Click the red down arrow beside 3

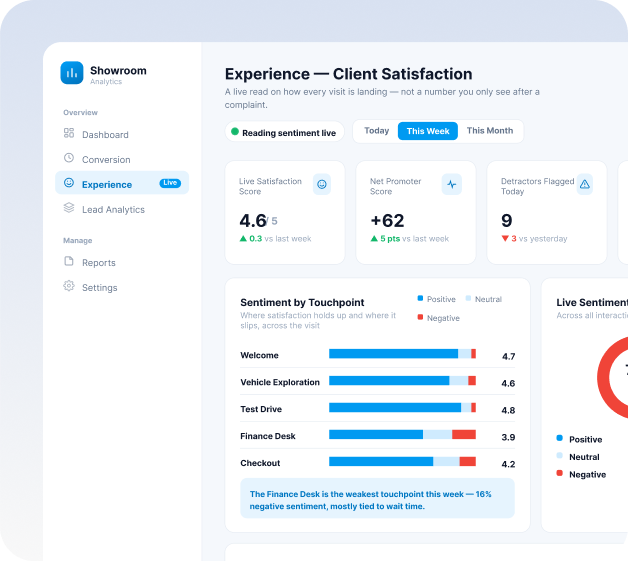point(505,239)
